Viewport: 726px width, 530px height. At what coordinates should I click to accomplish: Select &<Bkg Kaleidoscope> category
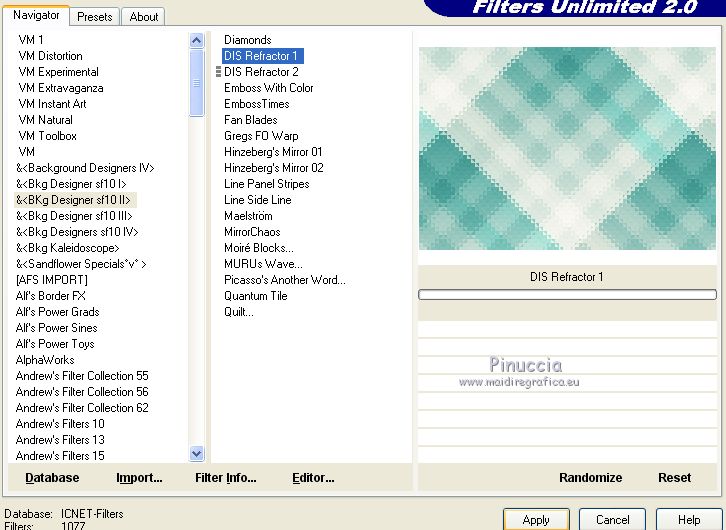coord(68,248)
